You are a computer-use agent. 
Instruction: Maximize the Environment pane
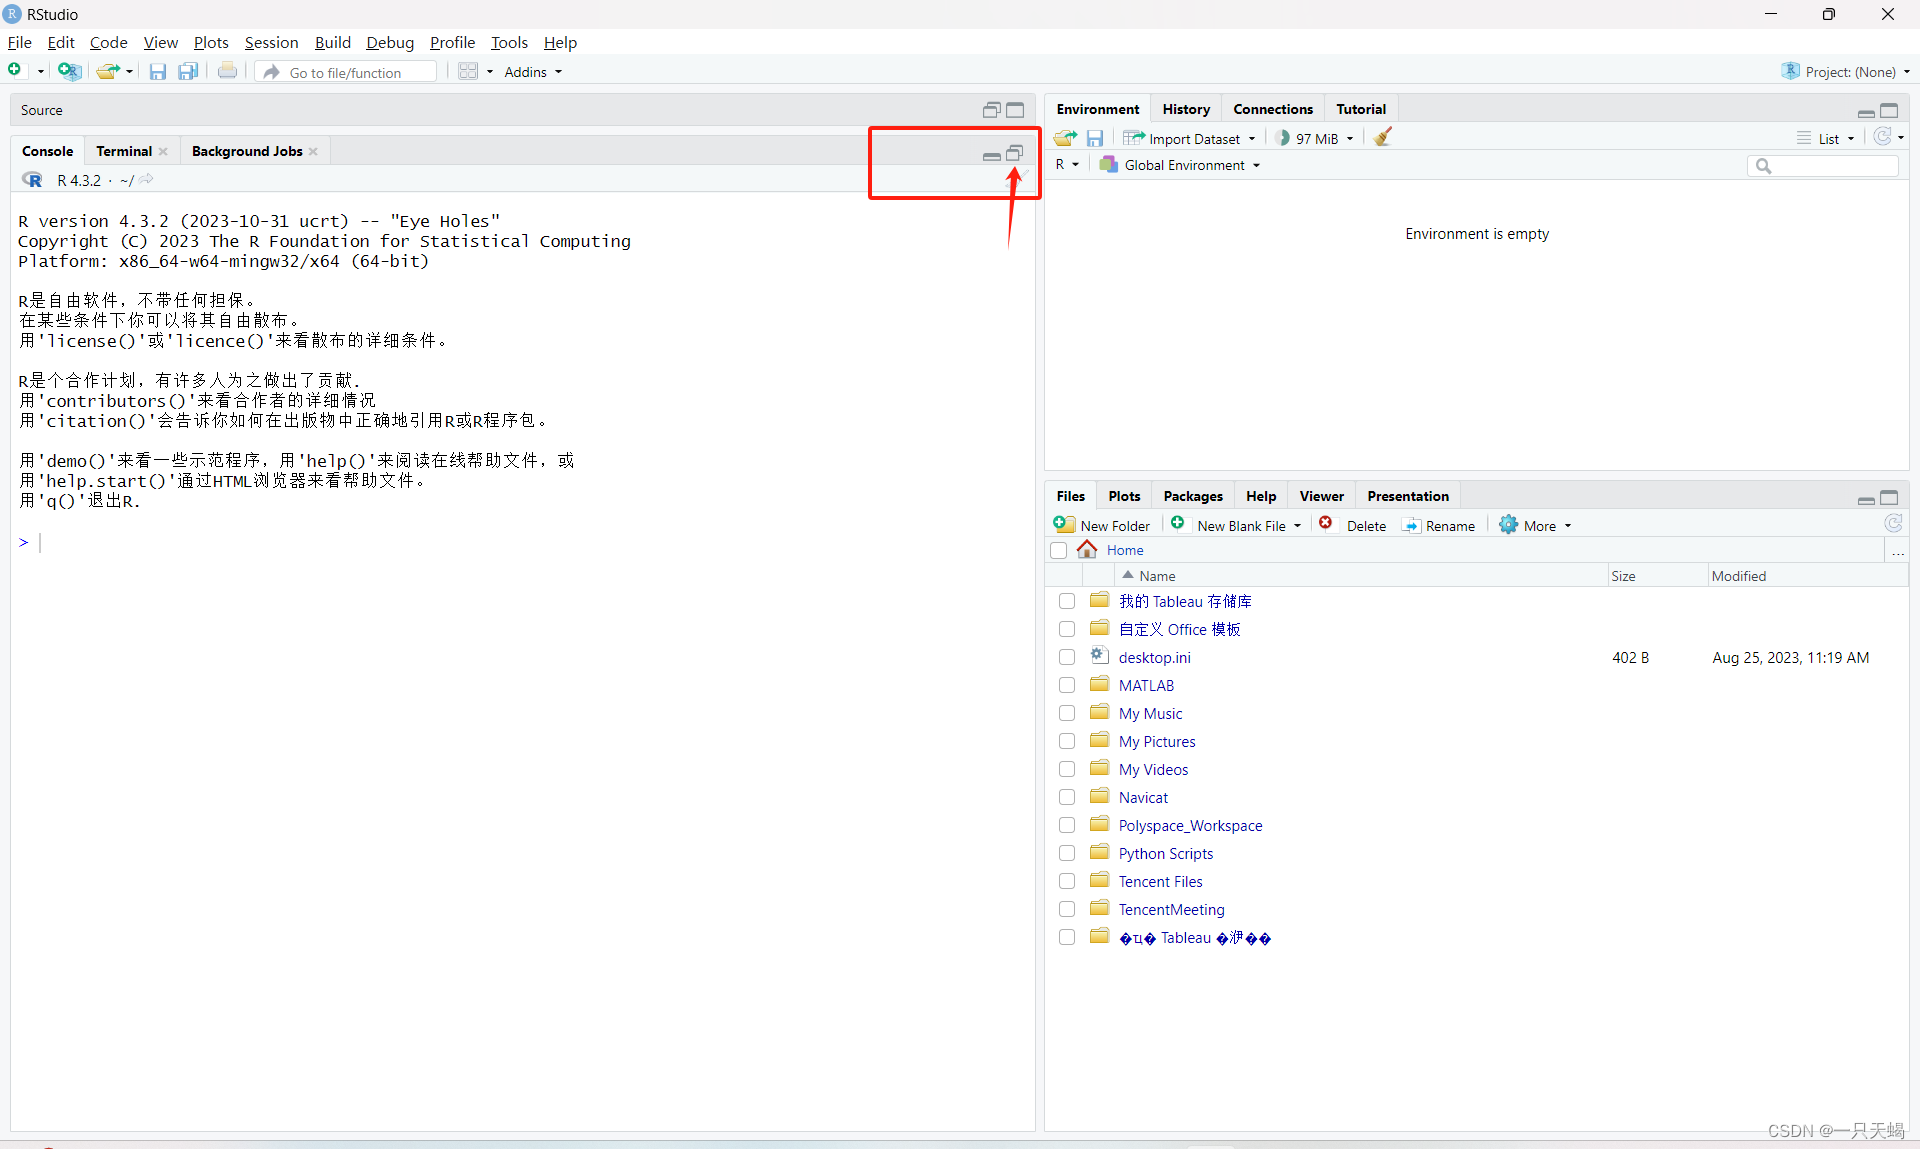(1889, 110)
